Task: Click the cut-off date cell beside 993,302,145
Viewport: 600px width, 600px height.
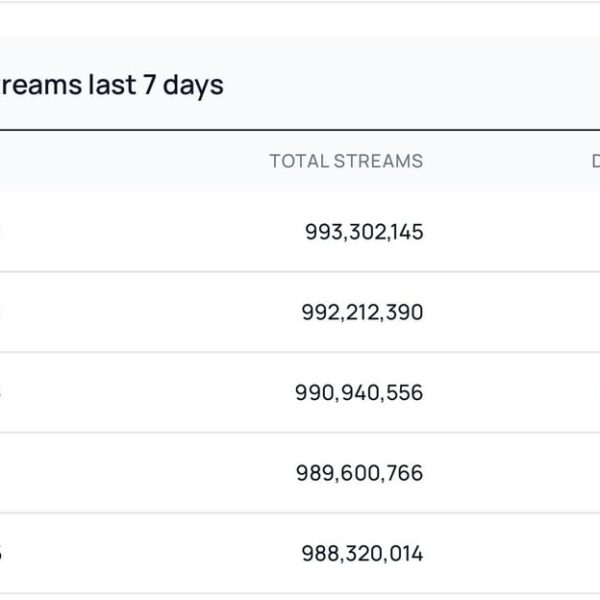Action: [x=3, y=232]
